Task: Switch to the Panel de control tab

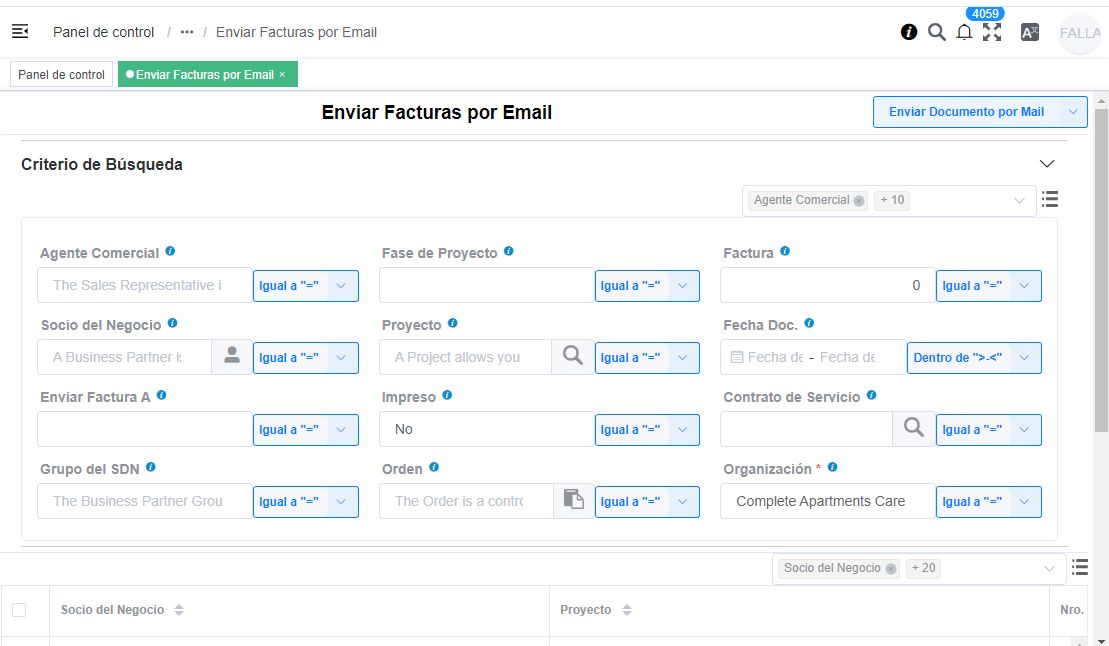Action: tap(62, 75)
